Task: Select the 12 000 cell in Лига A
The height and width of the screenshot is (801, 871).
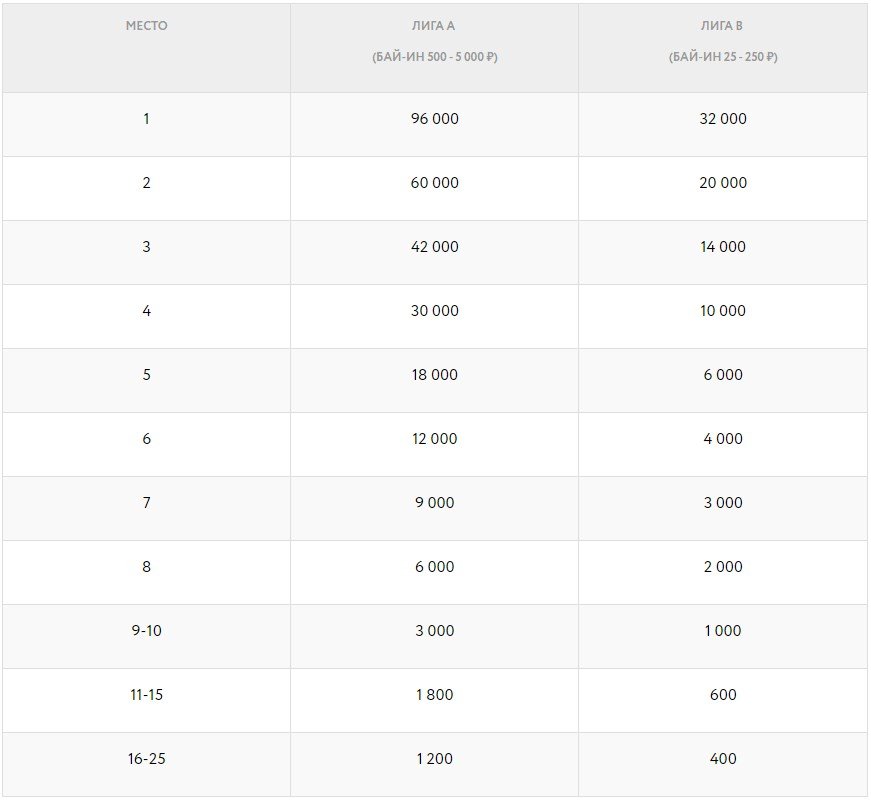Action: (x=434, y=439)
